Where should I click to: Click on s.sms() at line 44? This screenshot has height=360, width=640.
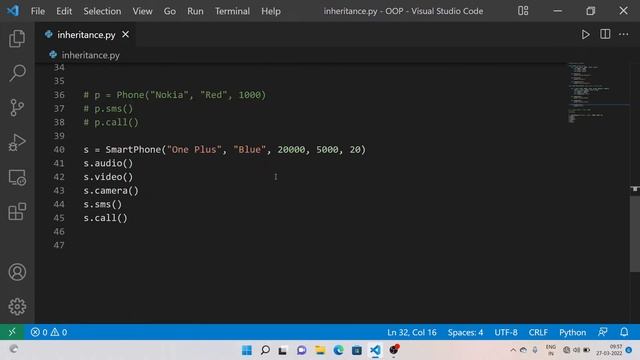(x=102, y=204)
